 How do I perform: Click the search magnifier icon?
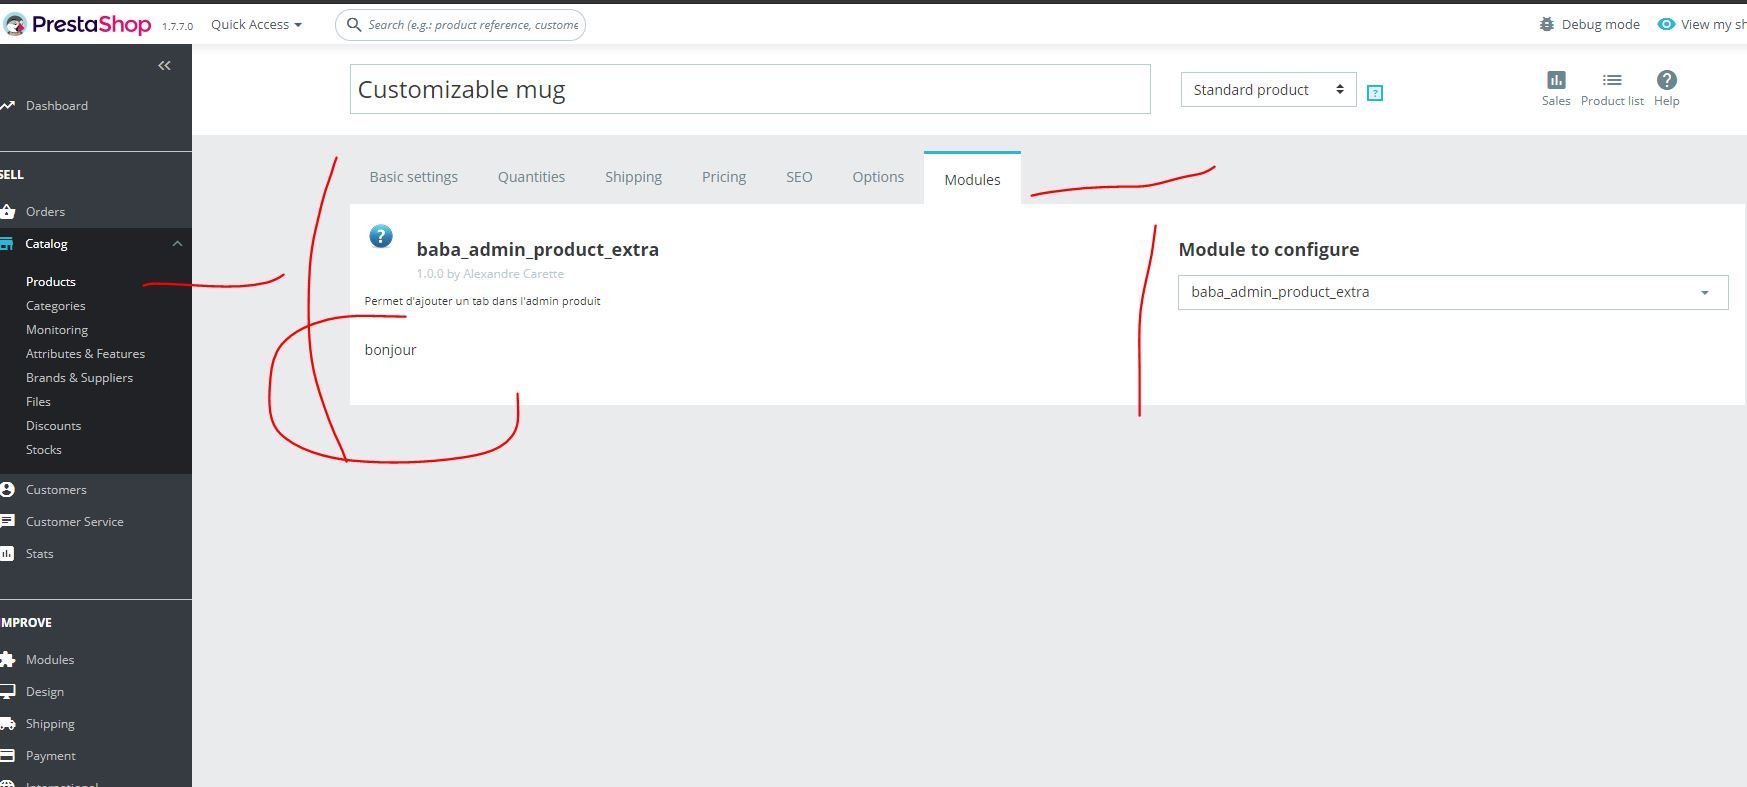click(x=353, y=24)
